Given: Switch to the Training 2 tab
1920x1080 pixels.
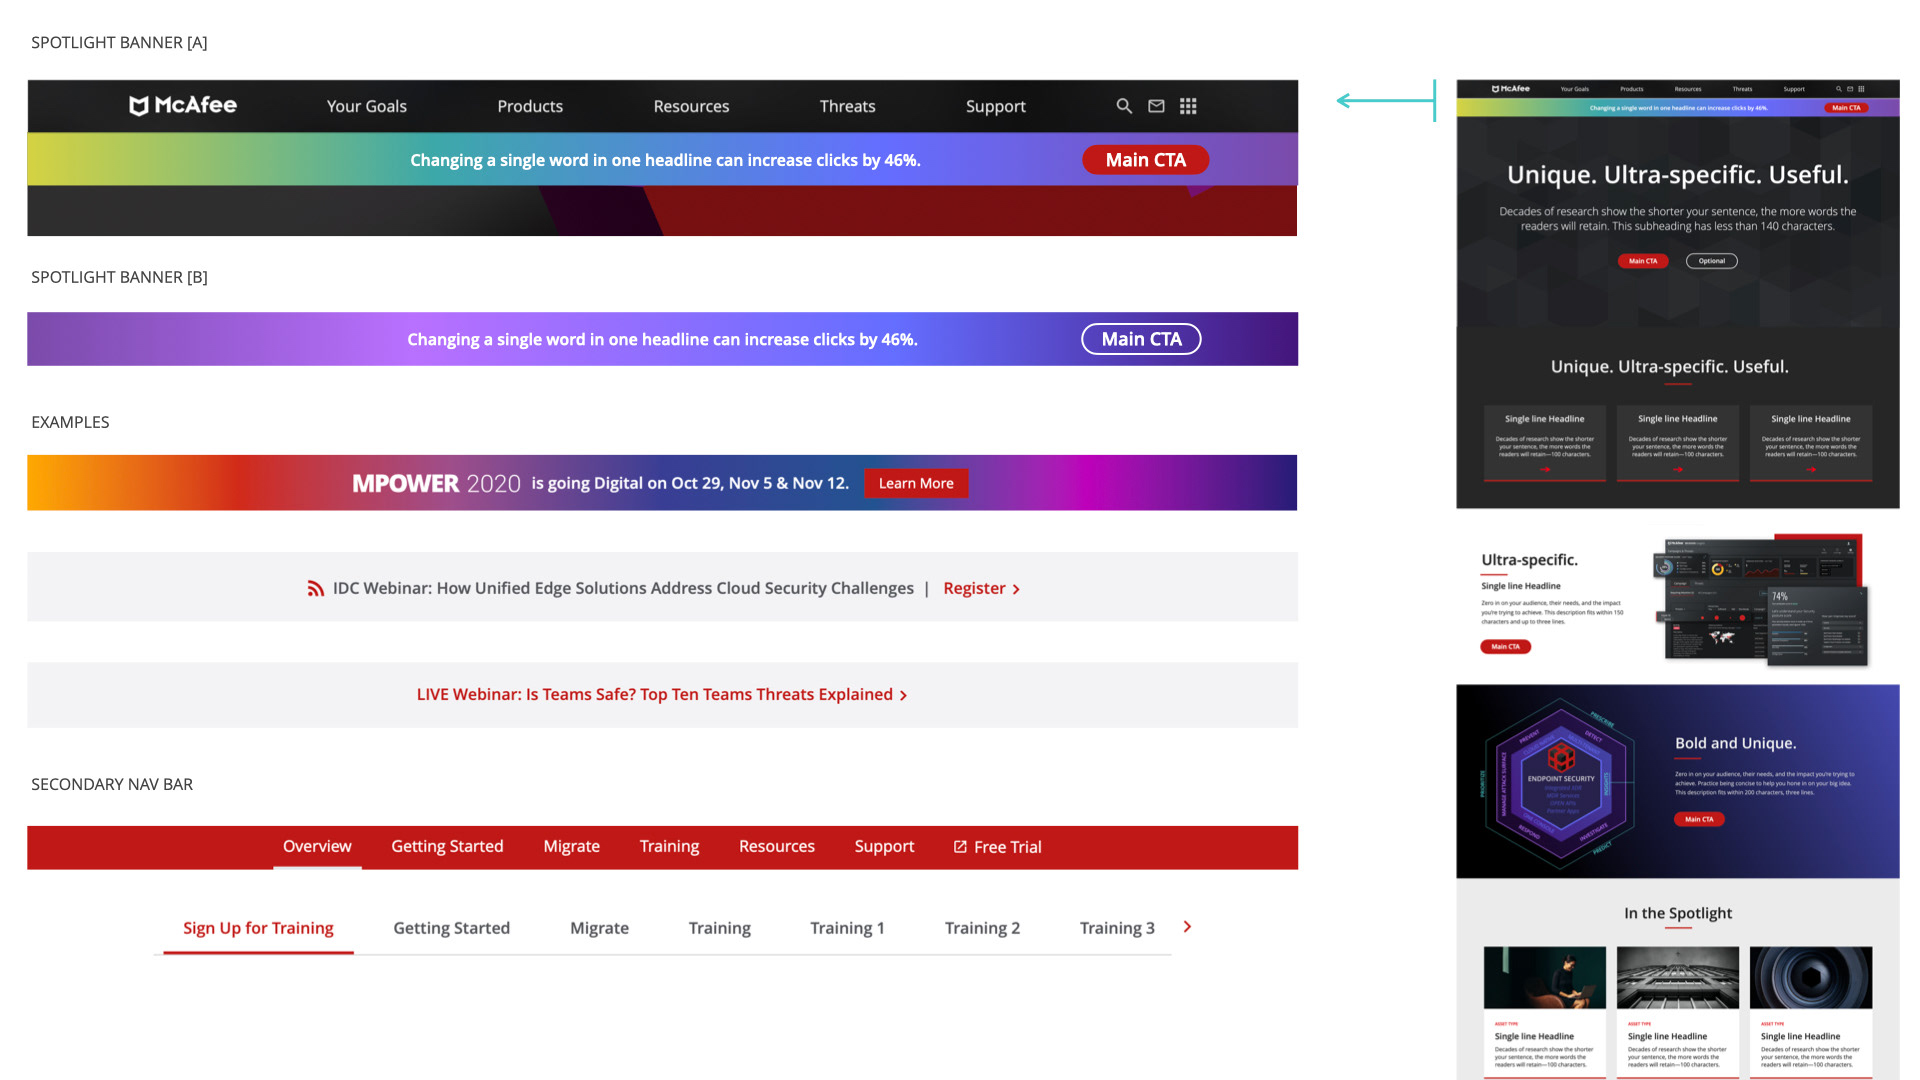Looking at the screenshot, I should click(x=982, y=928).
